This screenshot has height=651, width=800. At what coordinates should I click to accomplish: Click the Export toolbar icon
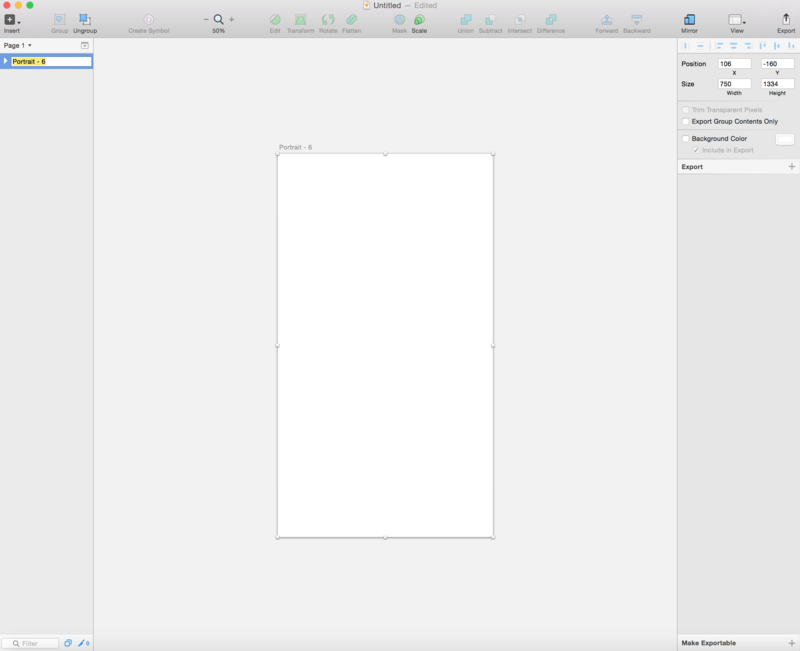click(786, 19)
